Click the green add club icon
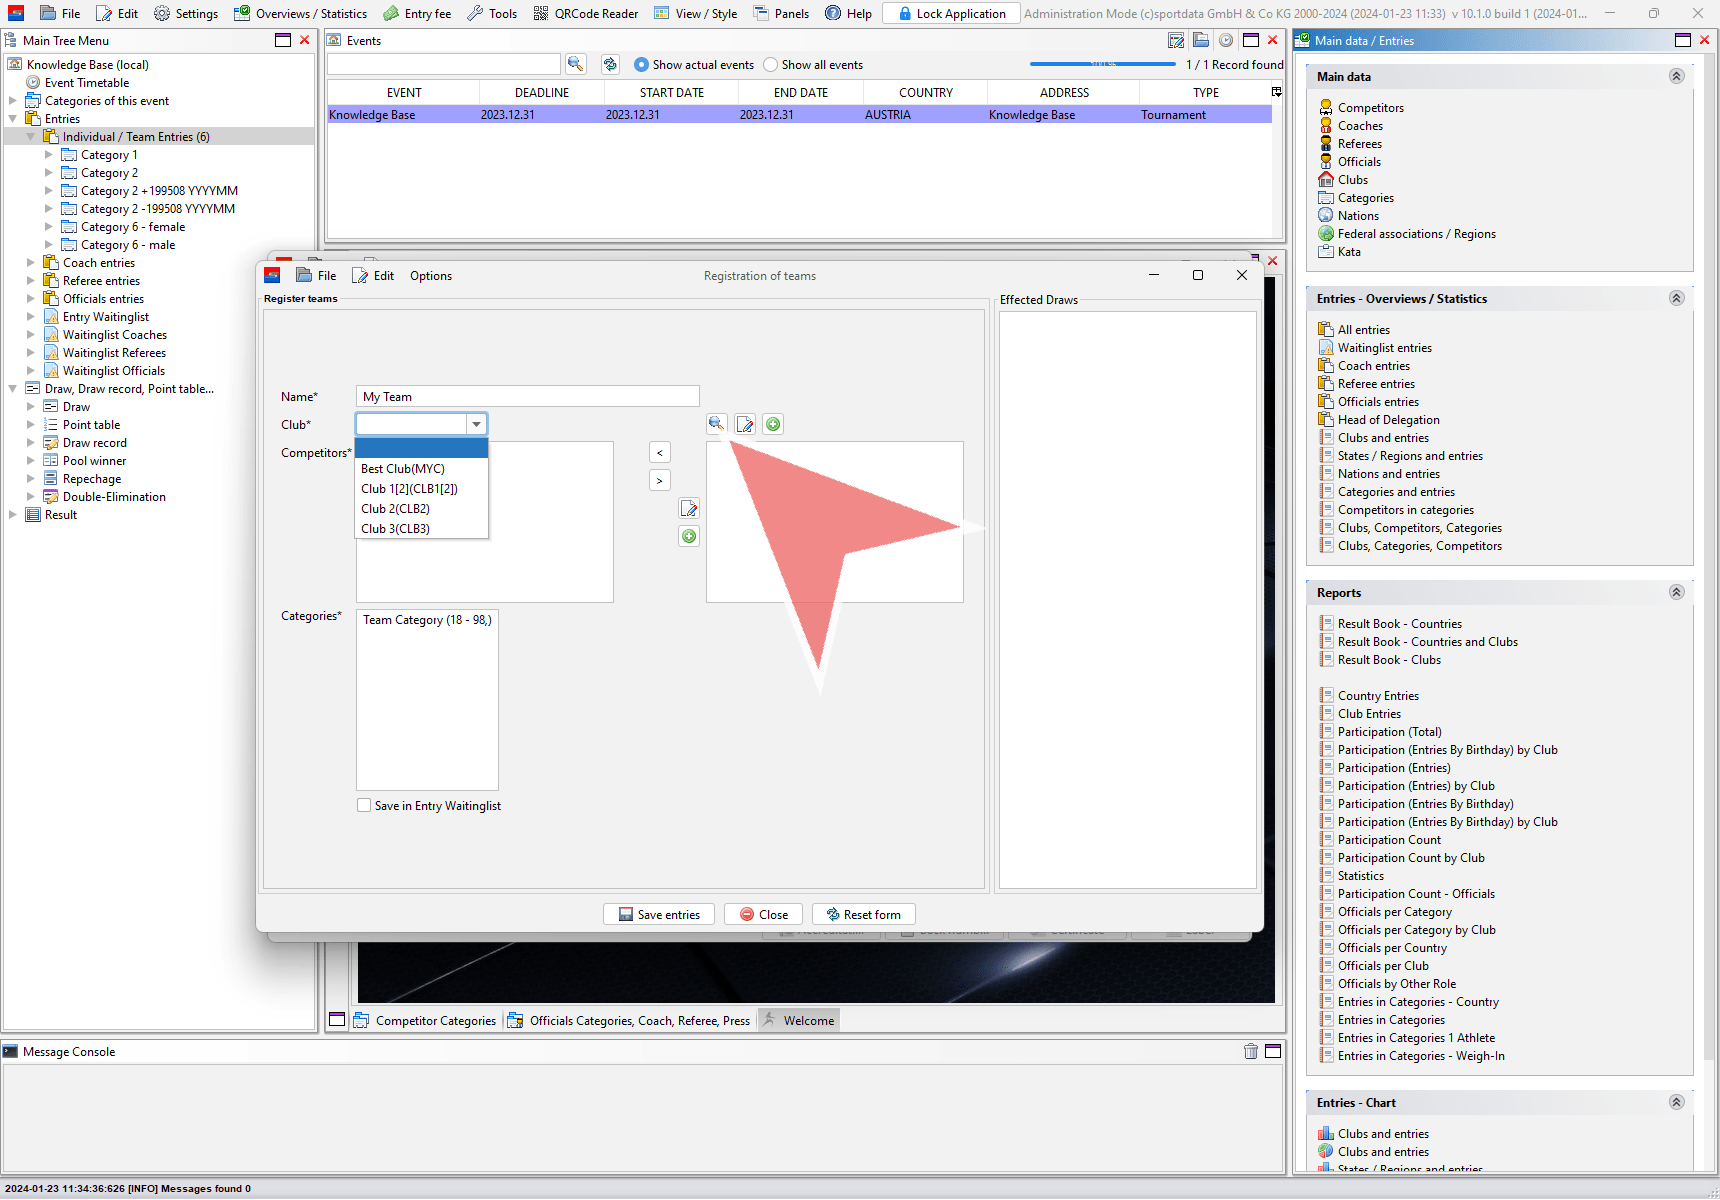The height and width of the screenshot is (1200, 1720). pyautogui.click(x=773, y=424)
